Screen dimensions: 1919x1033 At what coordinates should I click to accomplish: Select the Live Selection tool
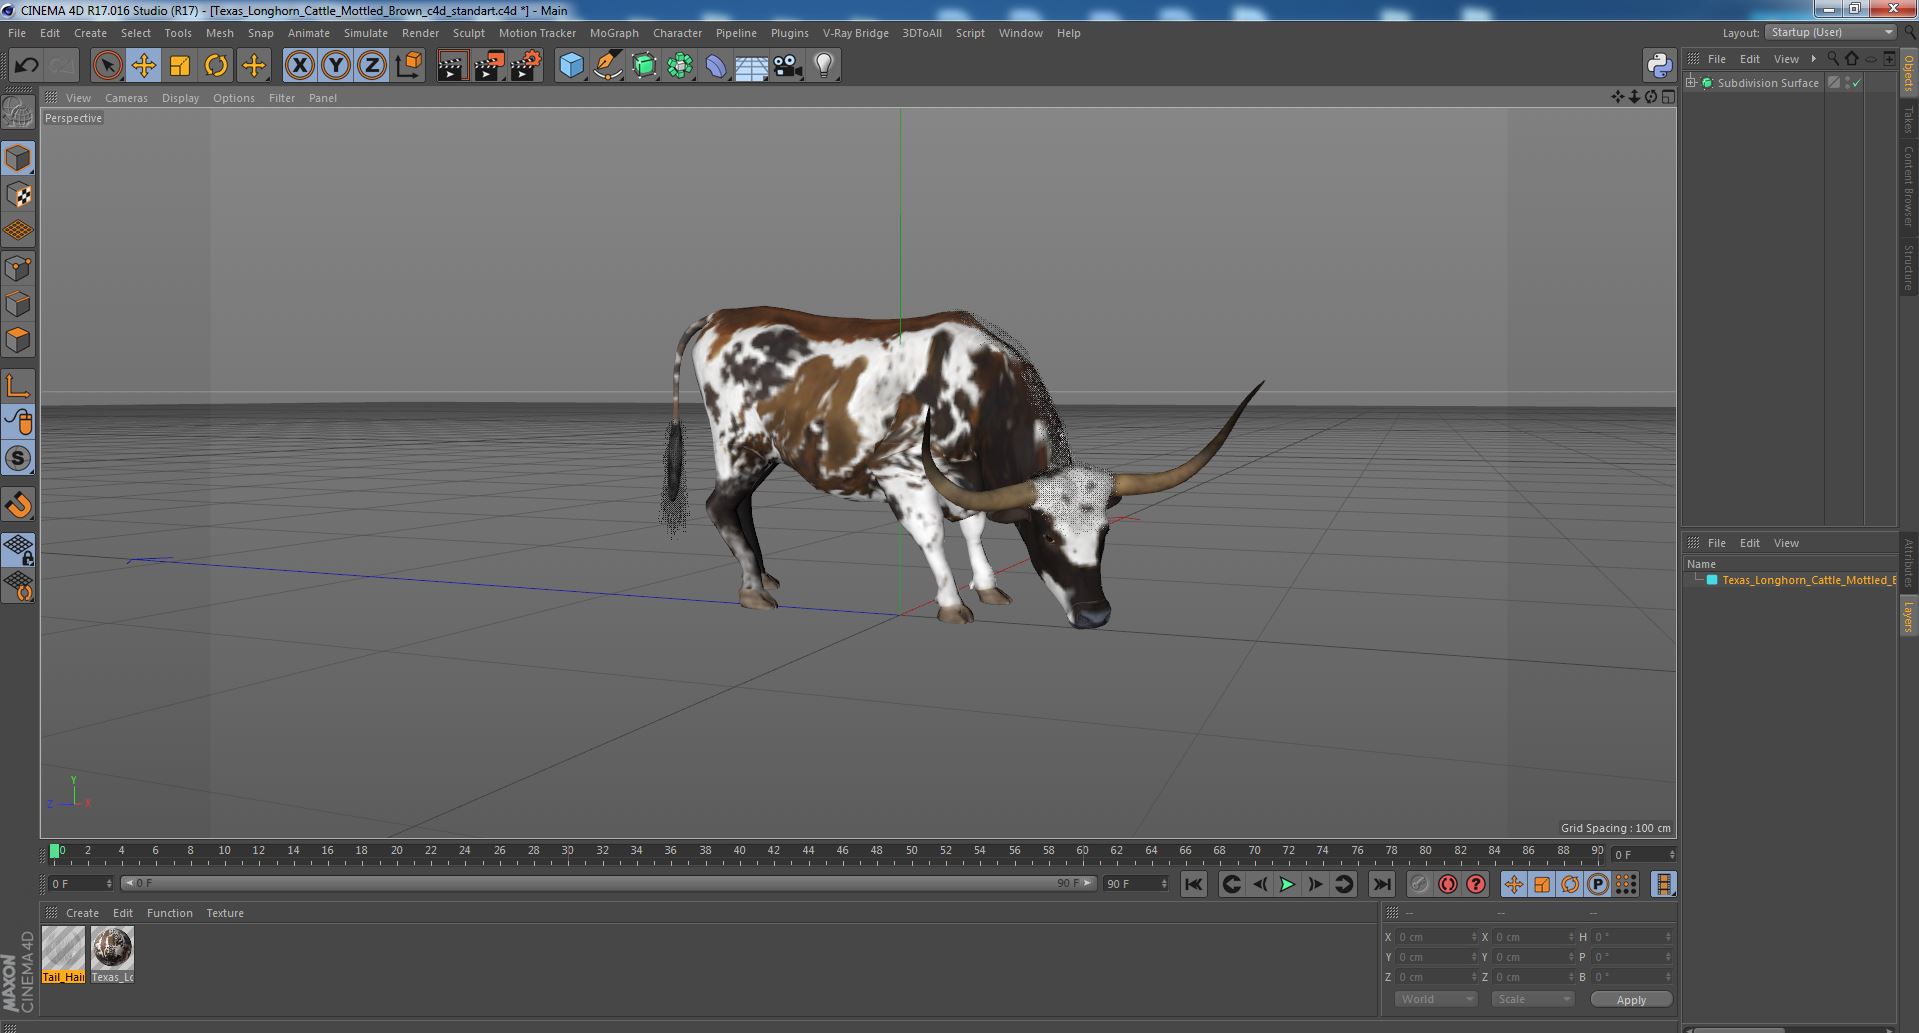click(x=107, y=66)
